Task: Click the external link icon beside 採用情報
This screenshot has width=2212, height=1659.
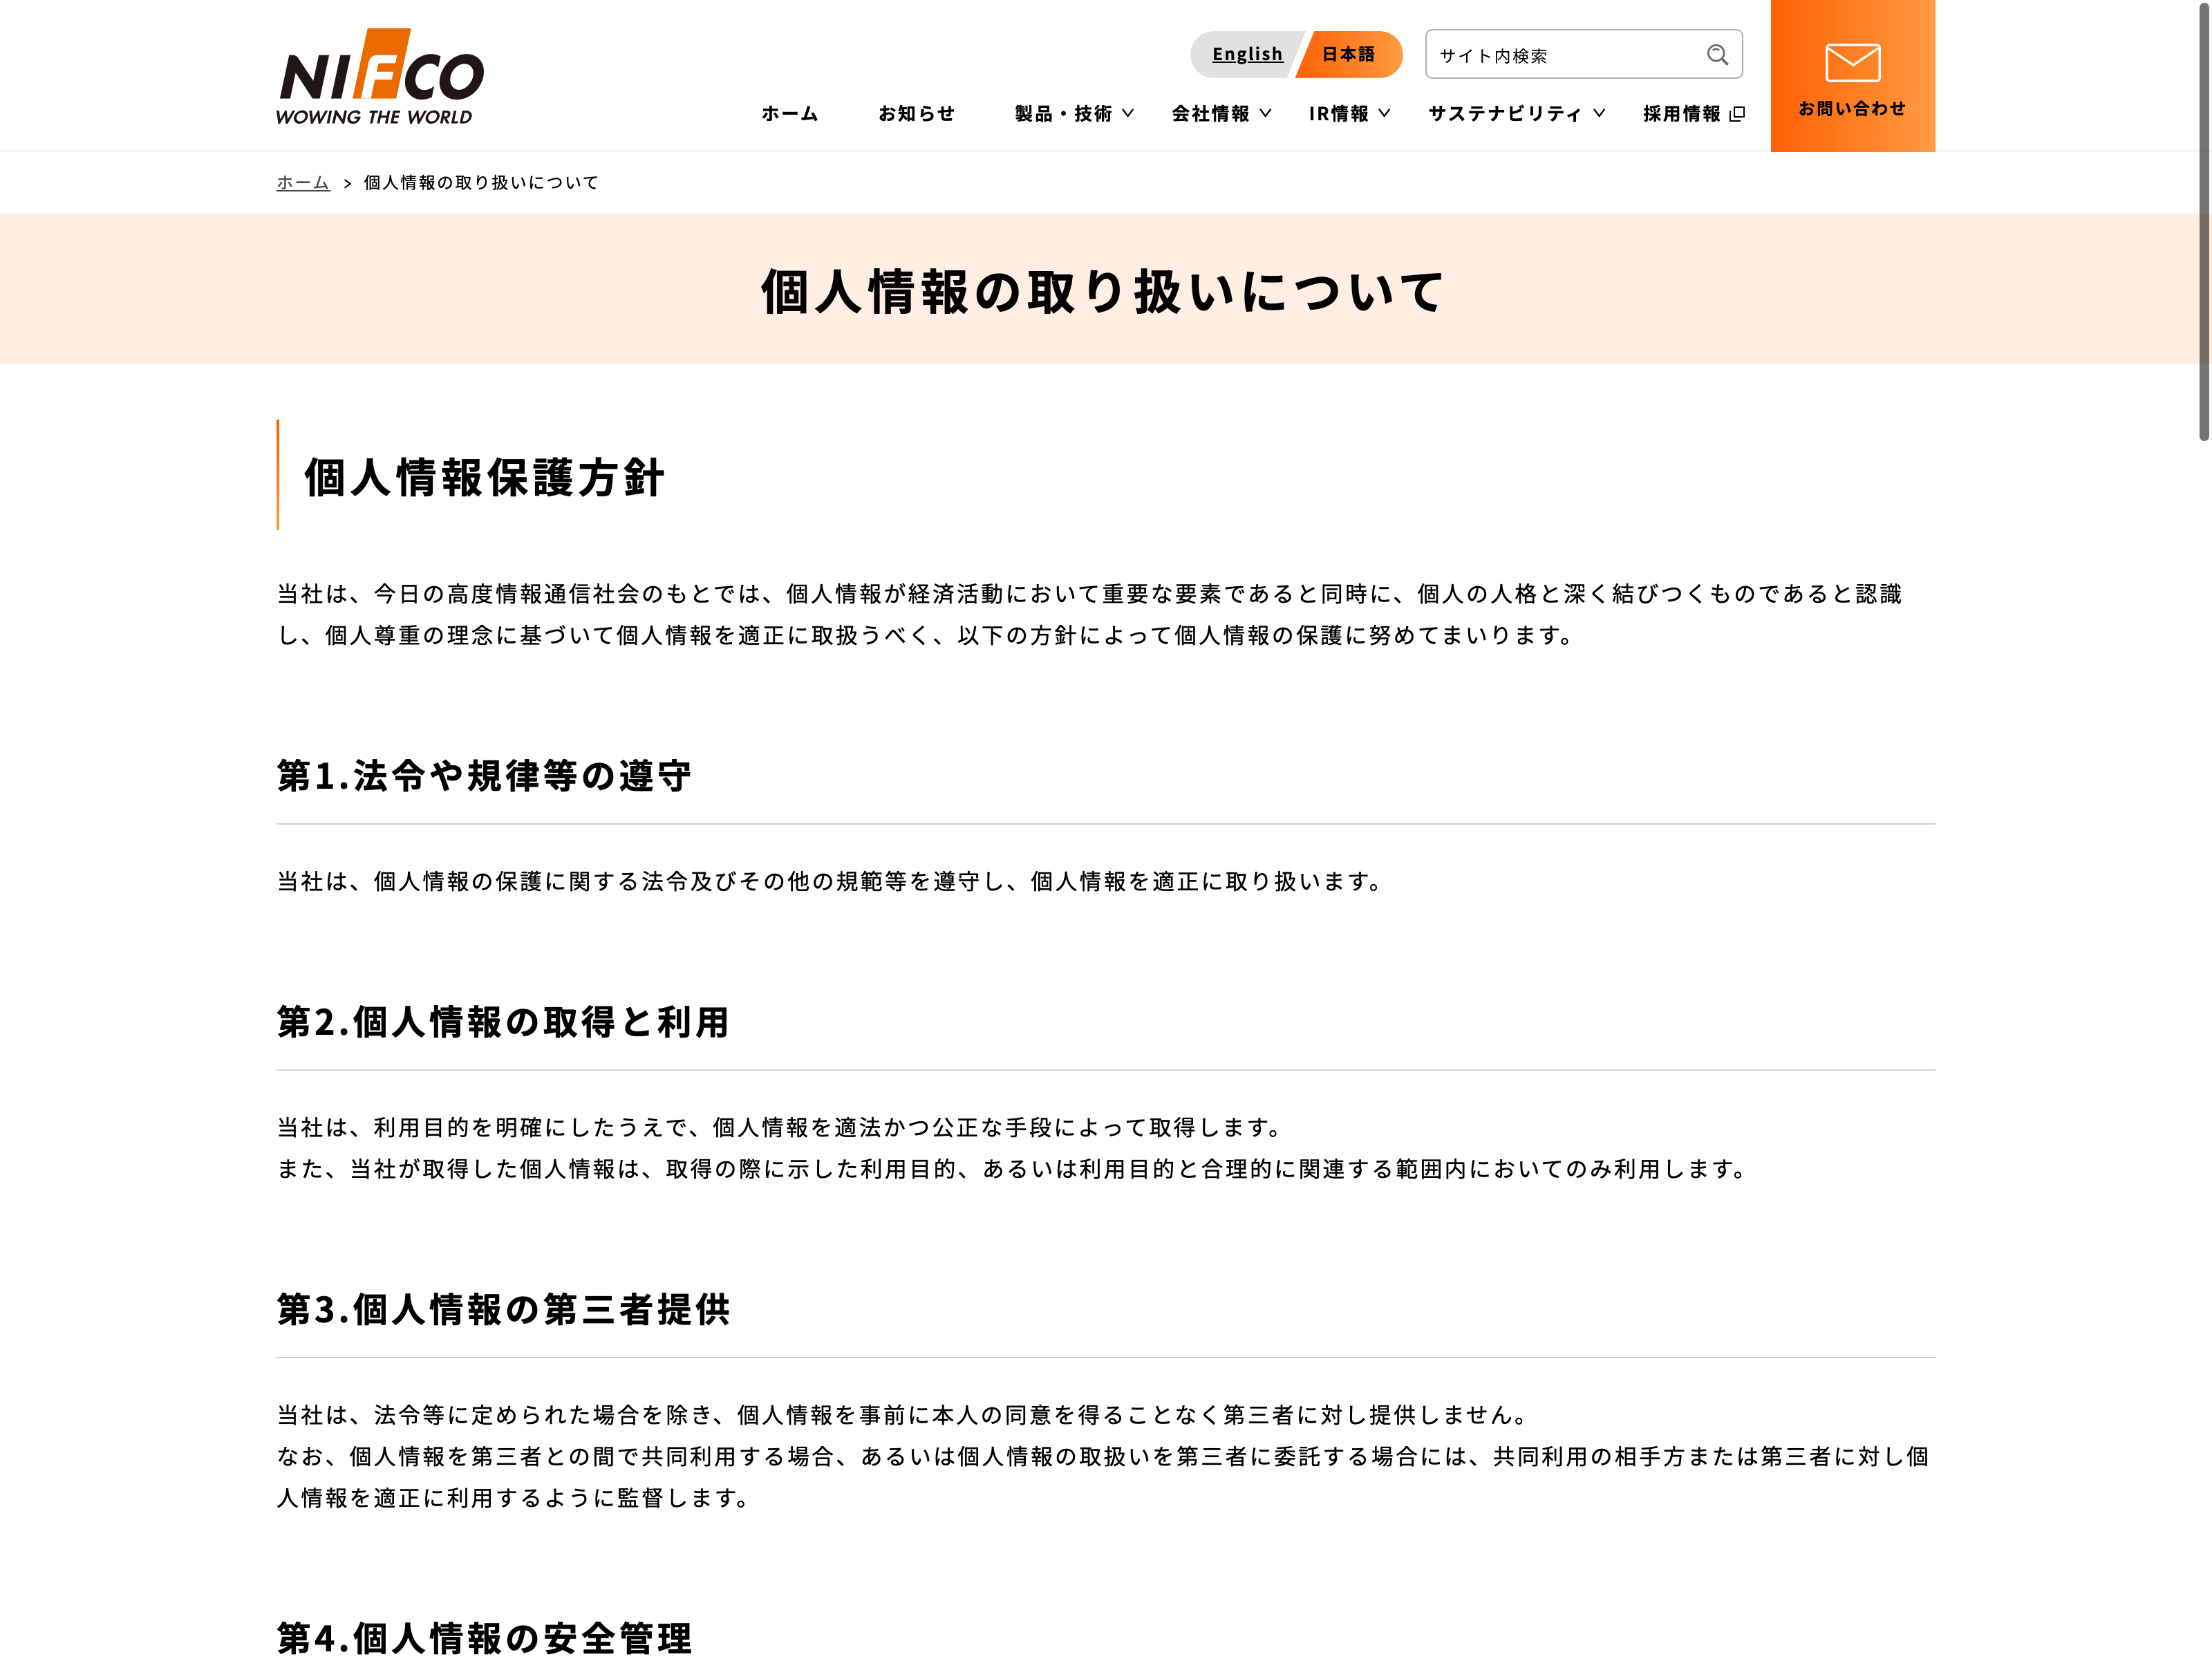Action: (1737, 114)
